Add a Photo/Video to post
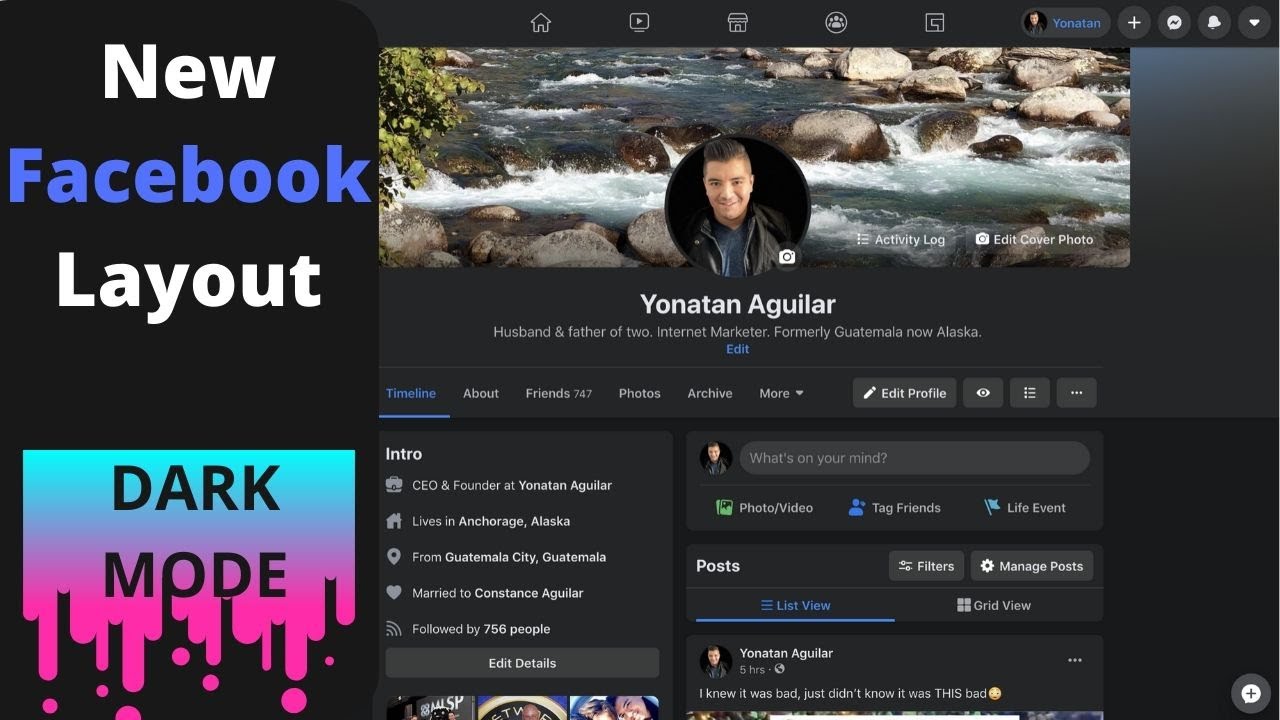 coord(764,508)
